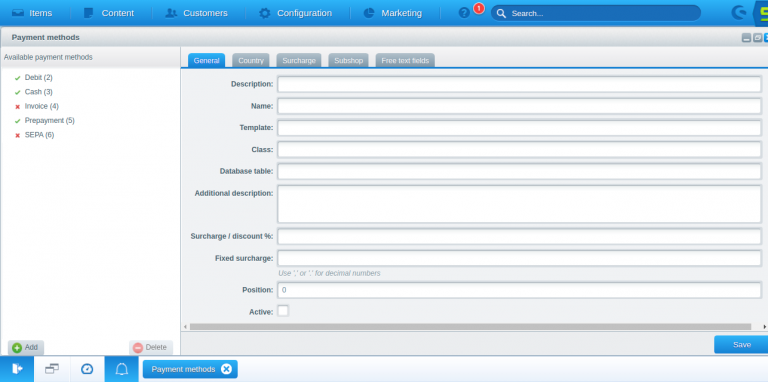Click the Class input field
The height and width of the screenshot is (382, 768).
(x=519, y=149)
